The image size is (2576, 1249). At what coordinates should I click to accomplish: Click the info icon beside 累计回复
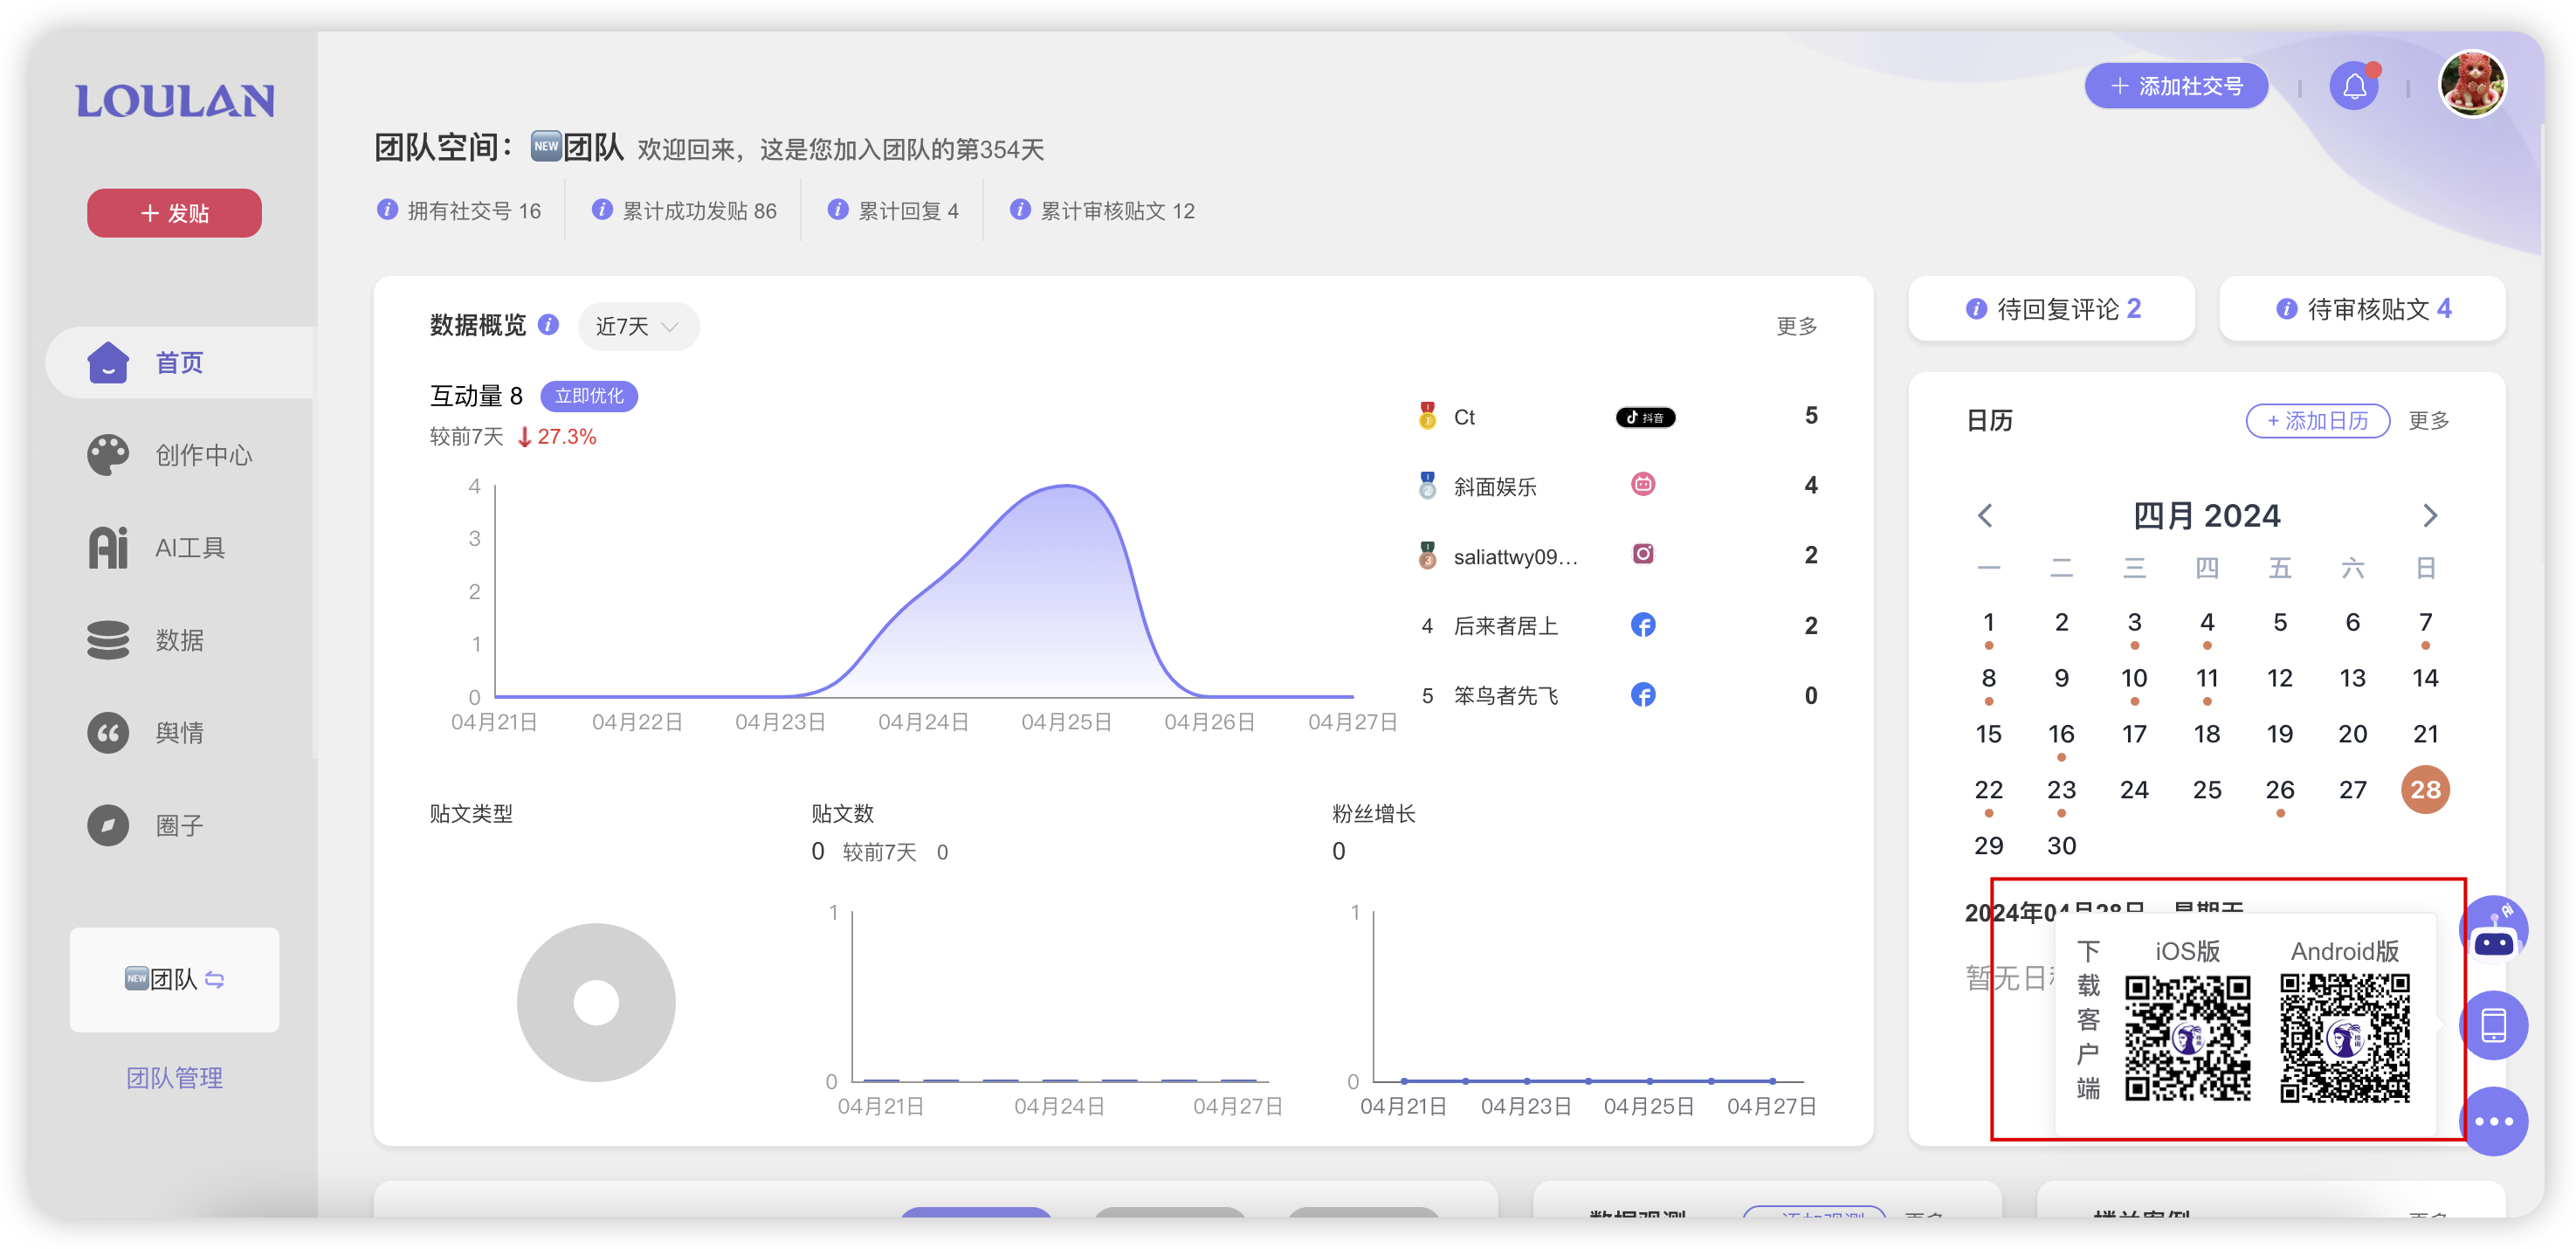click(x=838, y=209)
